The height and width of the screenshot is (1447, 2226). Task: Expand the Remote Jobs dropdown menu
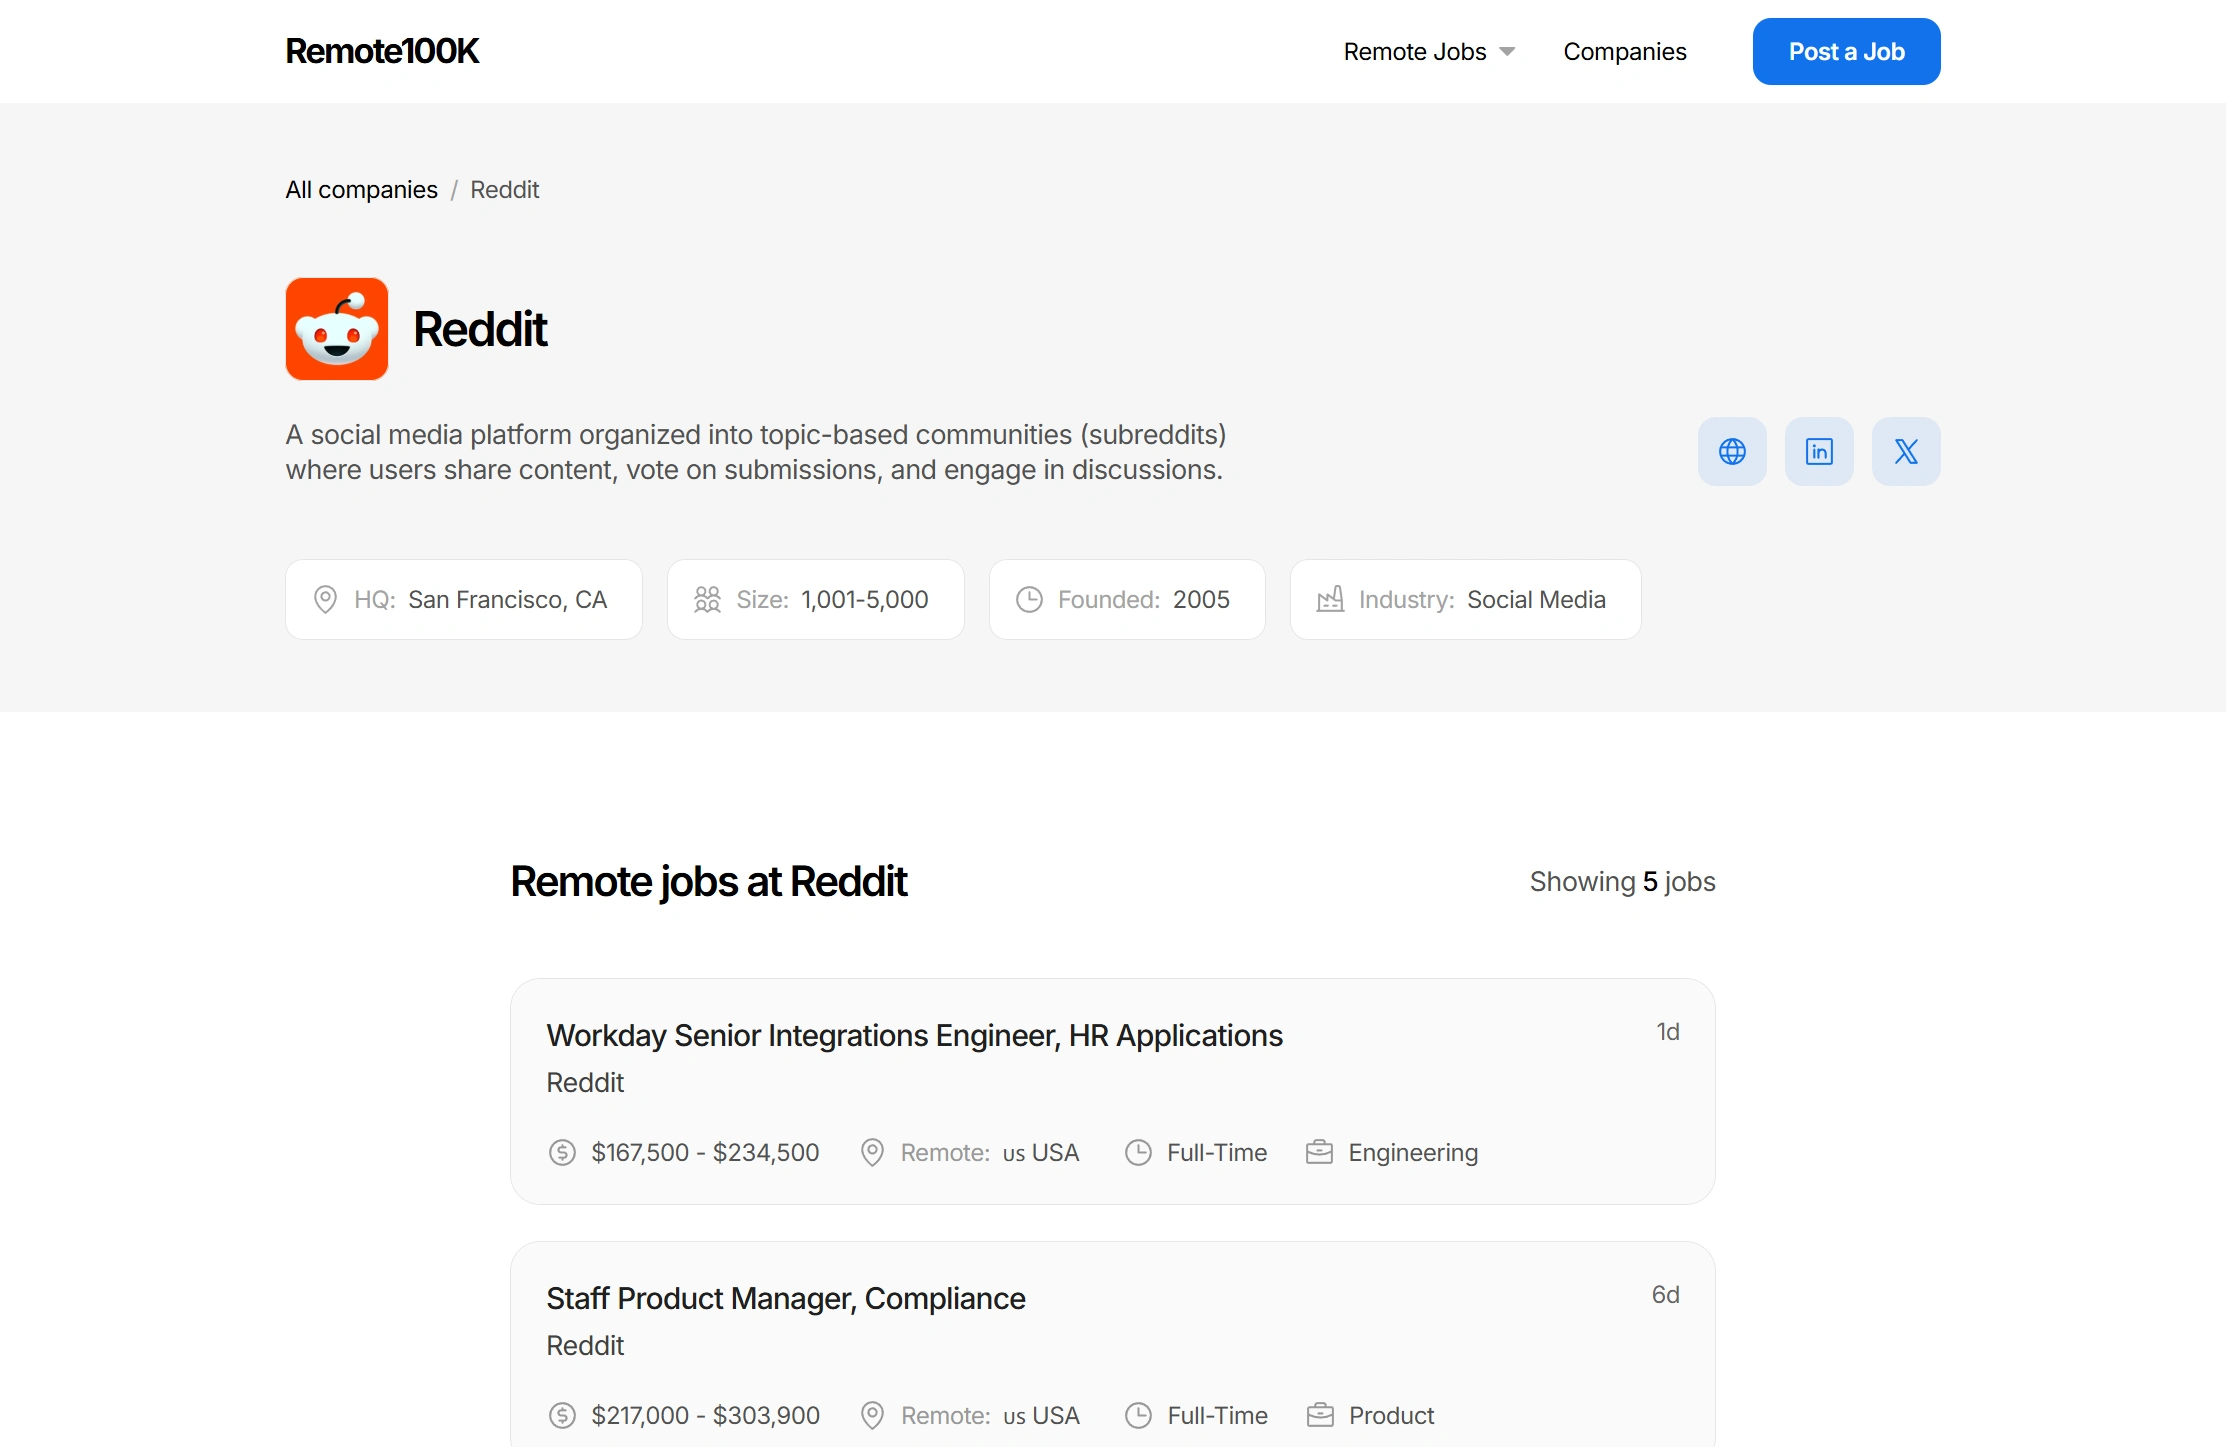[x=1429, y=52]
